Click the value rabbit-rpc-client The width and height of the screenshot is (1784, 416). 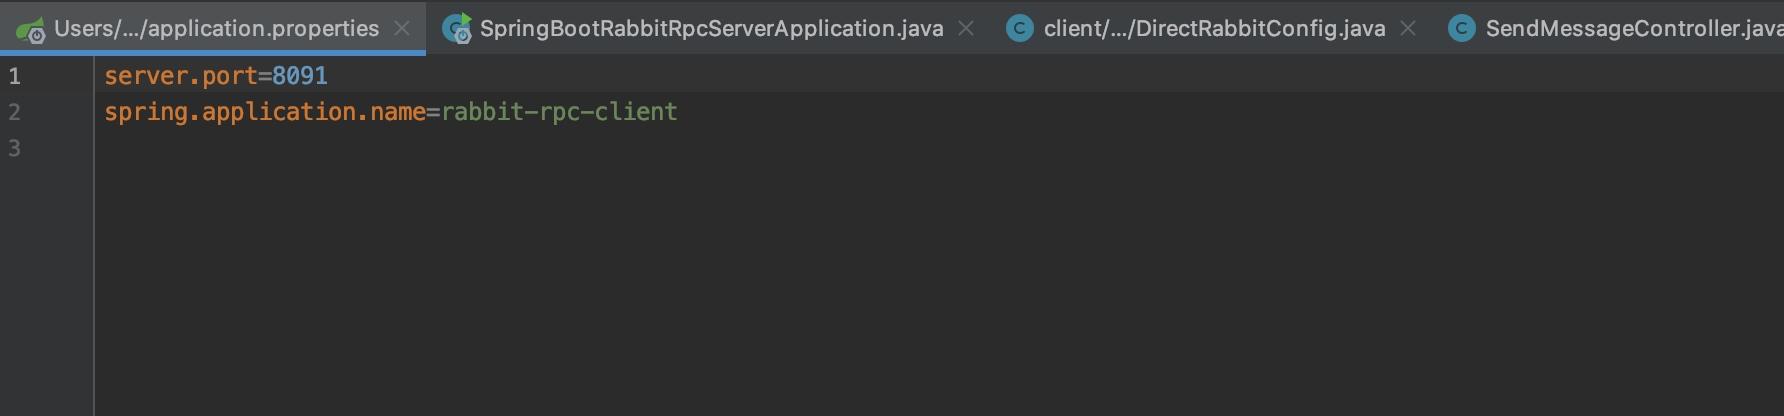pos(559,112)
